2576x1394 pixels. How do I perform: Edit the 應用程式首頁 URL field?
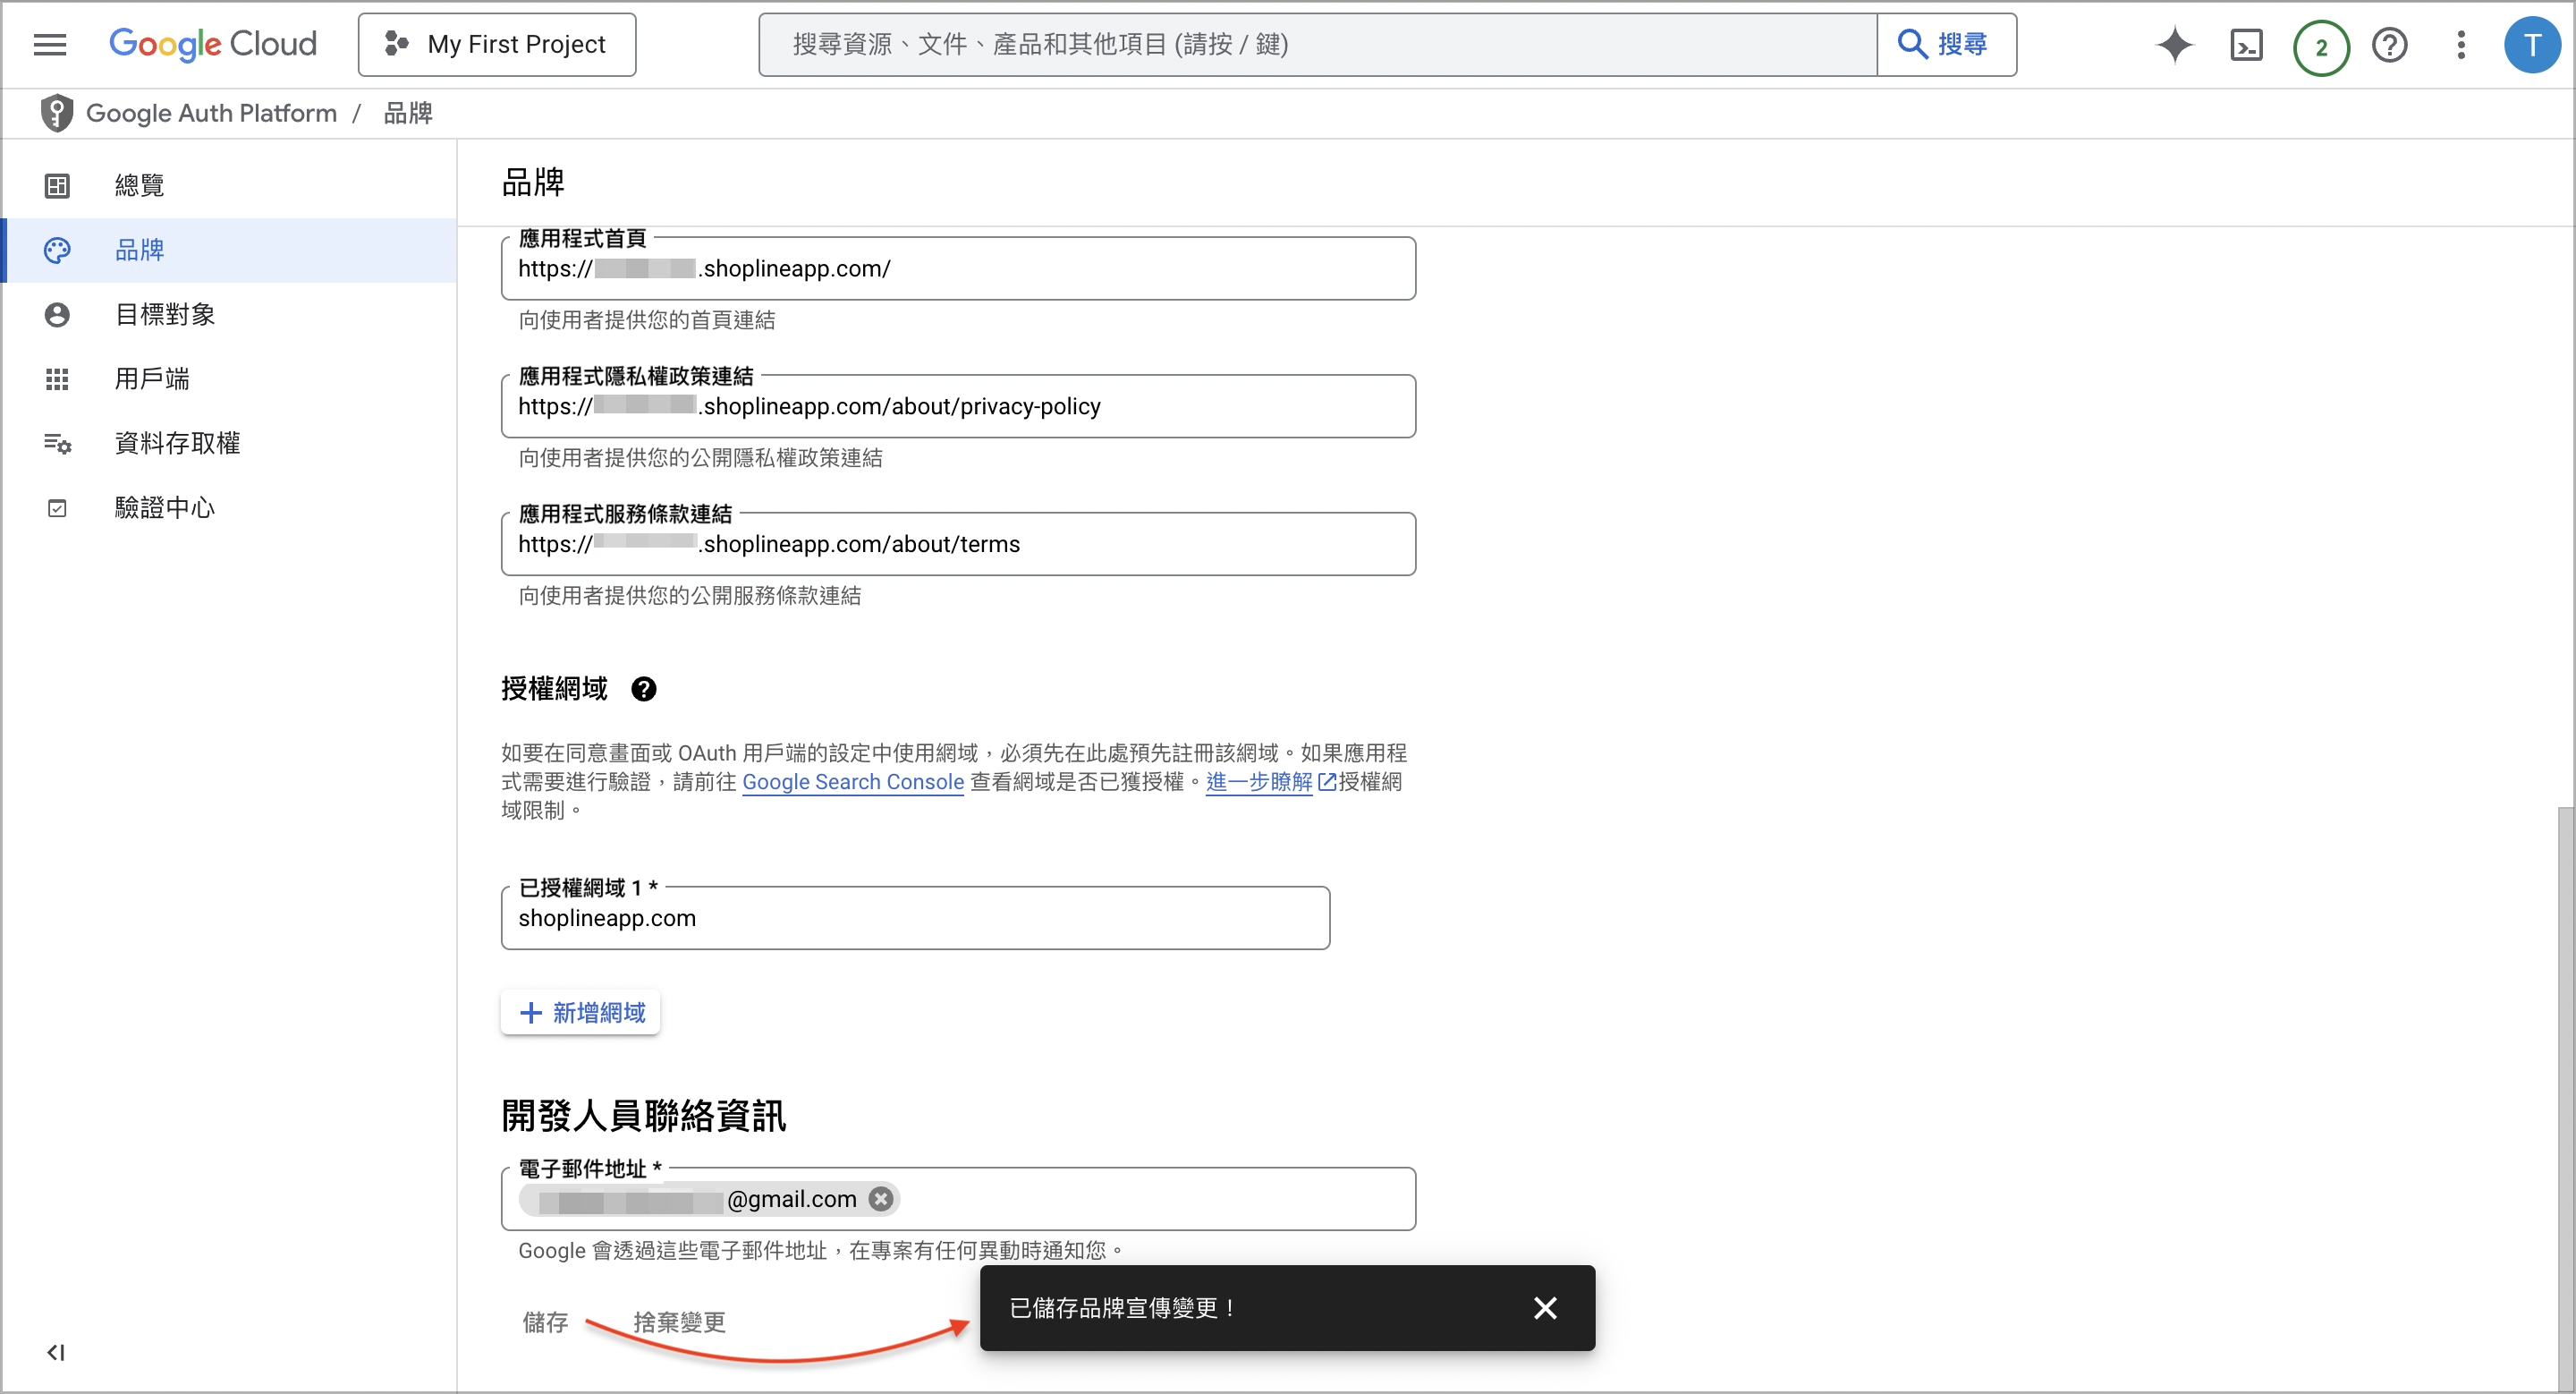(958, 268)
